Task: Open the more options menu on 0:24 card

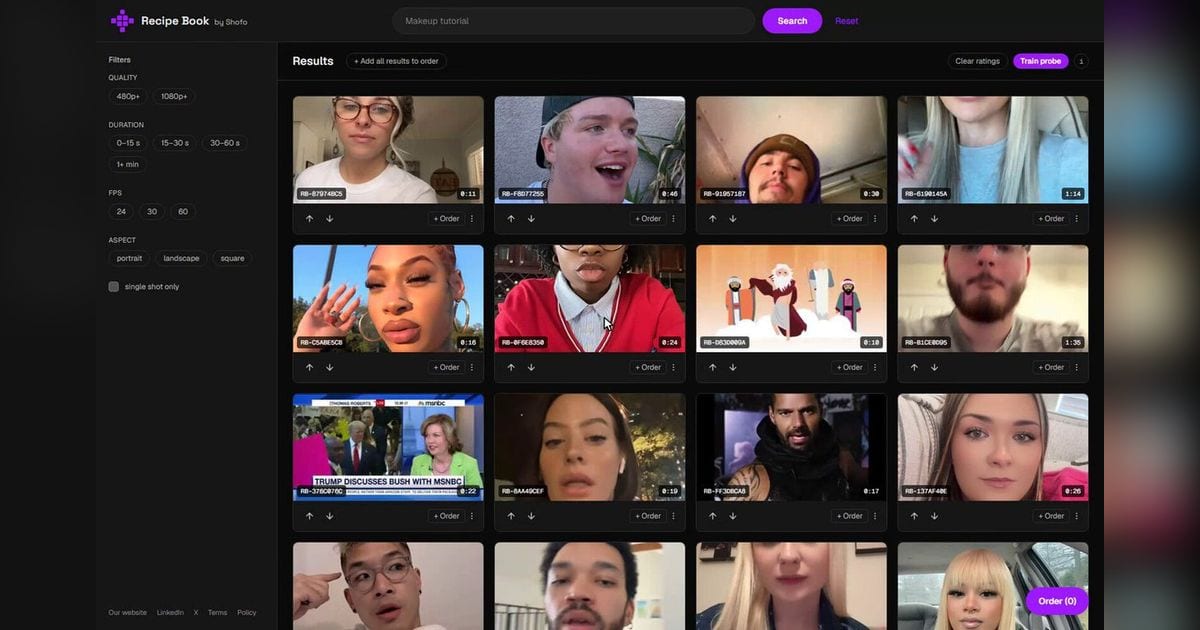Action: tap(674, 367)
